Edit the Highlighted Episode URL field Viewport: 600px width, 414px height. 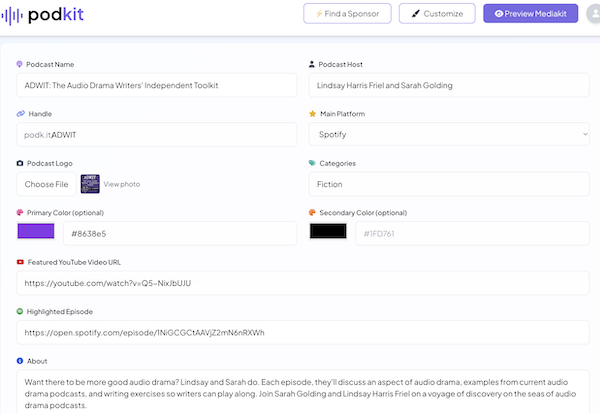pyautogui.click(x=303, y=333)
